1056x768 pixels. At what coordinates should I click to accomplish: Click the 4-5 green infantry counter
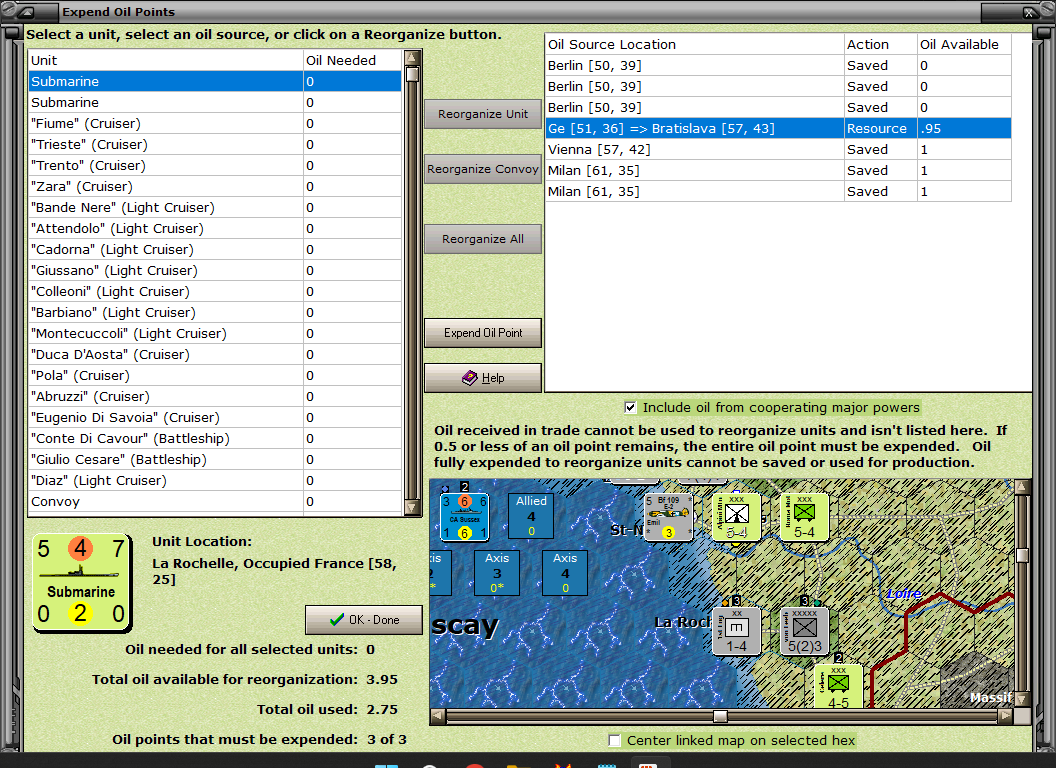click(x=838, y=686)
